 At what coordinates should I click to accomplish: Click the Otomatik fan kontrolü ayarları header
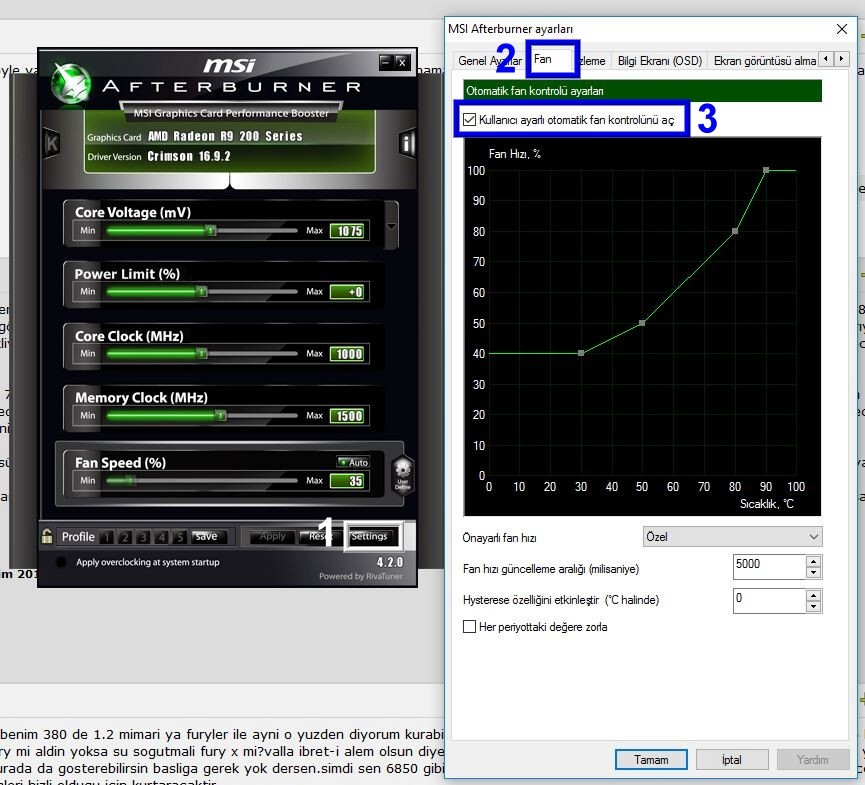pos(643,91)
